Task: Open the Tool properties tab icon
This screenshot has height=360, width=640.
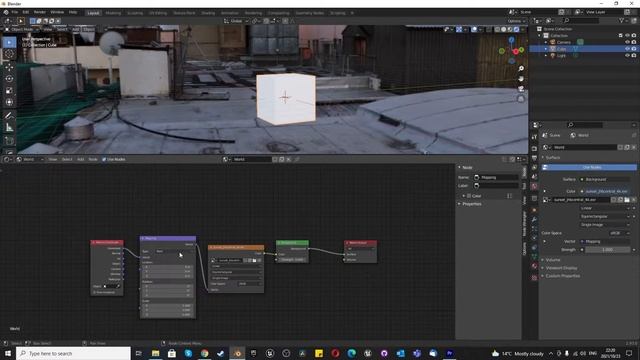Action: [x=534, y=137]
